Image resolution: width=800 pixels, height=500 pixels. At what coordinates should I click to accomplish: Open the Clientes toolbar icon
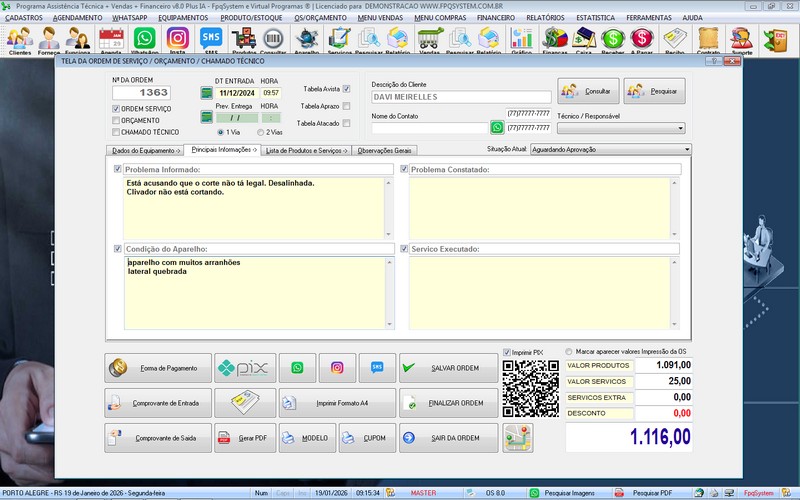coord(20,40)
